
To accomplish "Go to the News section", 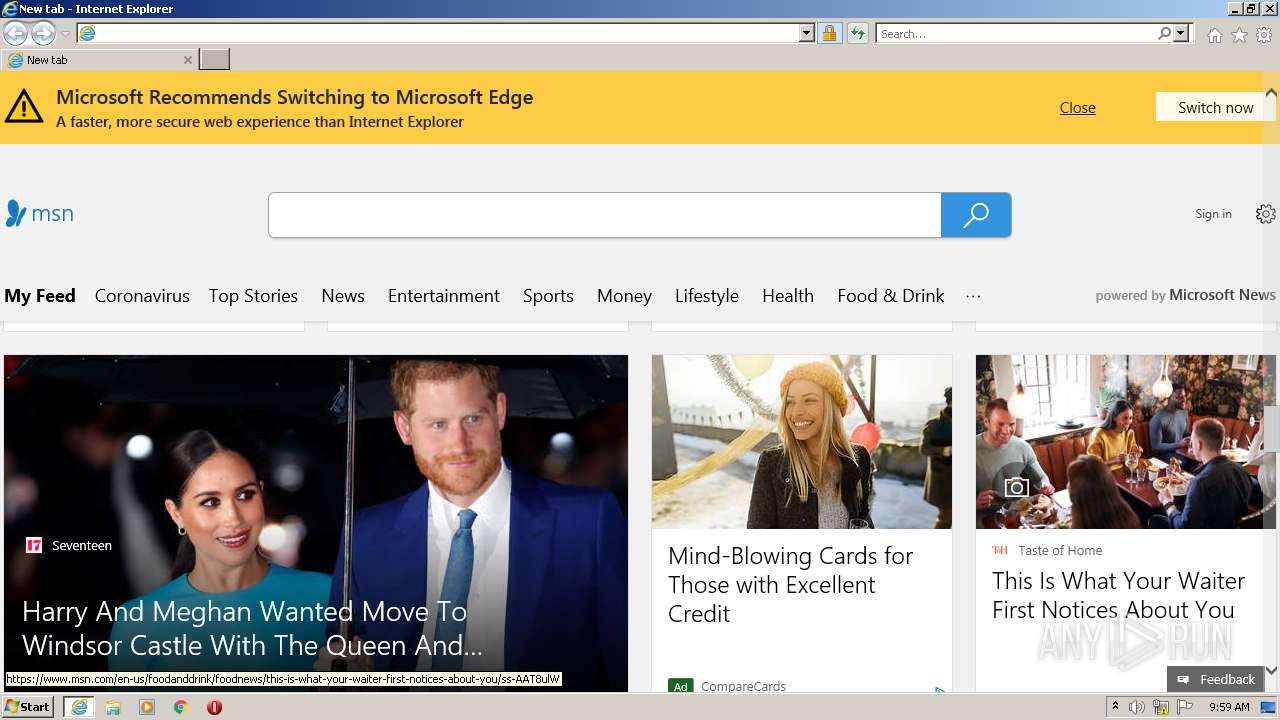I will point(343,296).
